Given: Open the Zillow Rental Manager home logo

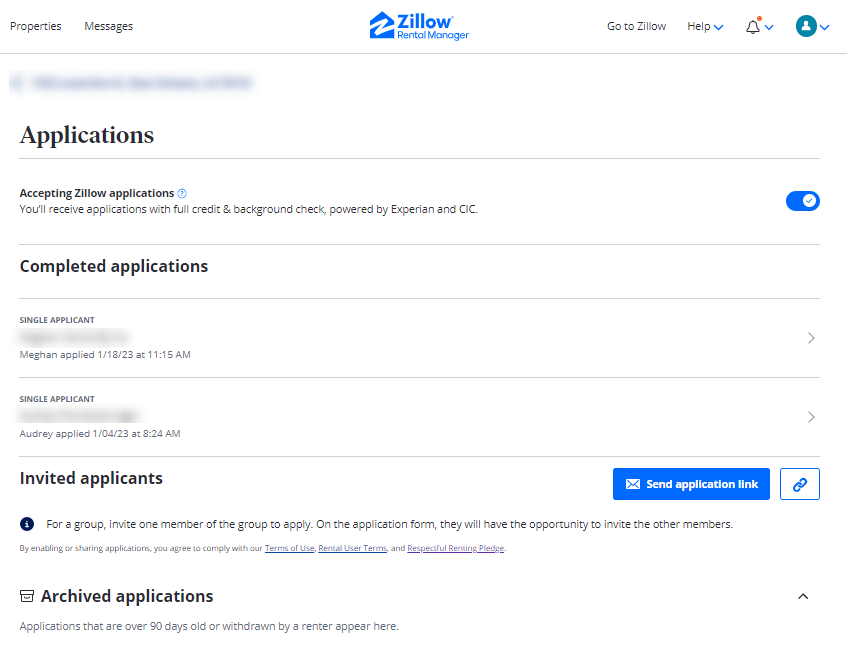Looking at the screenshot, I should pyautogui.click(x=418, y=26).
